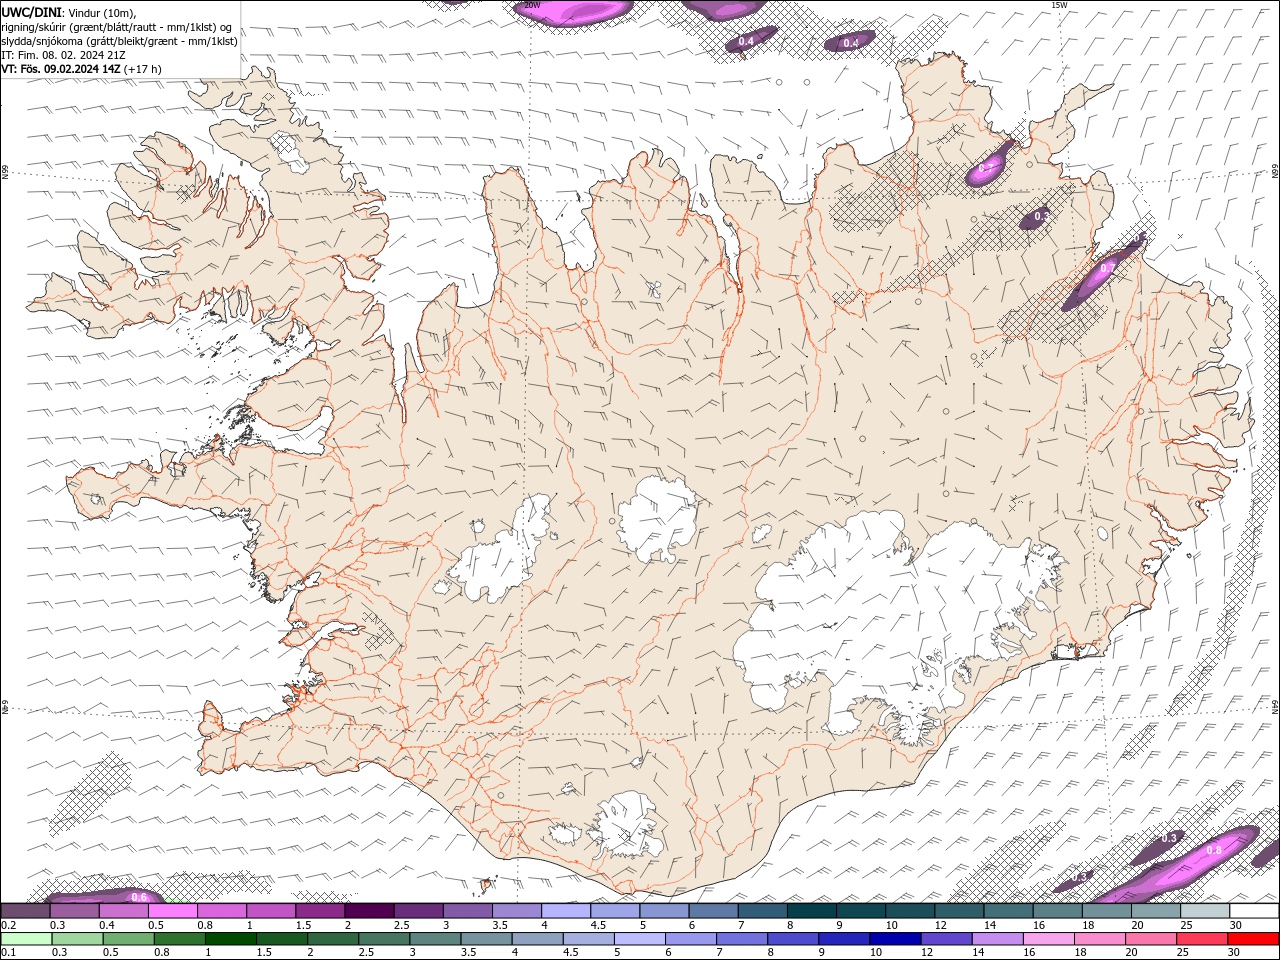Select the dark purple swatch after snow-scale 2
Screen dimensions: 1280x960
369,911
